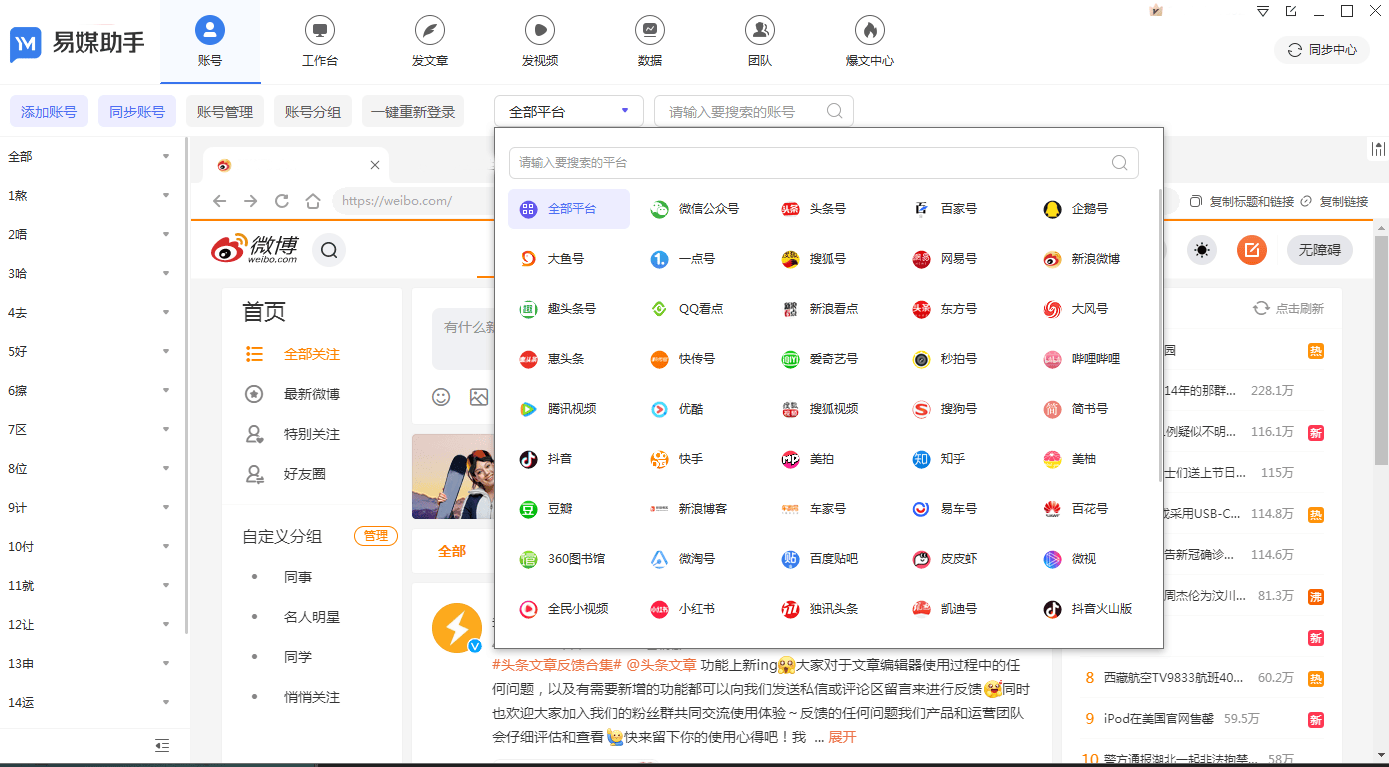
Task: Toggle the 无障碍 accessibility mode
Action: coord(1319,251)
